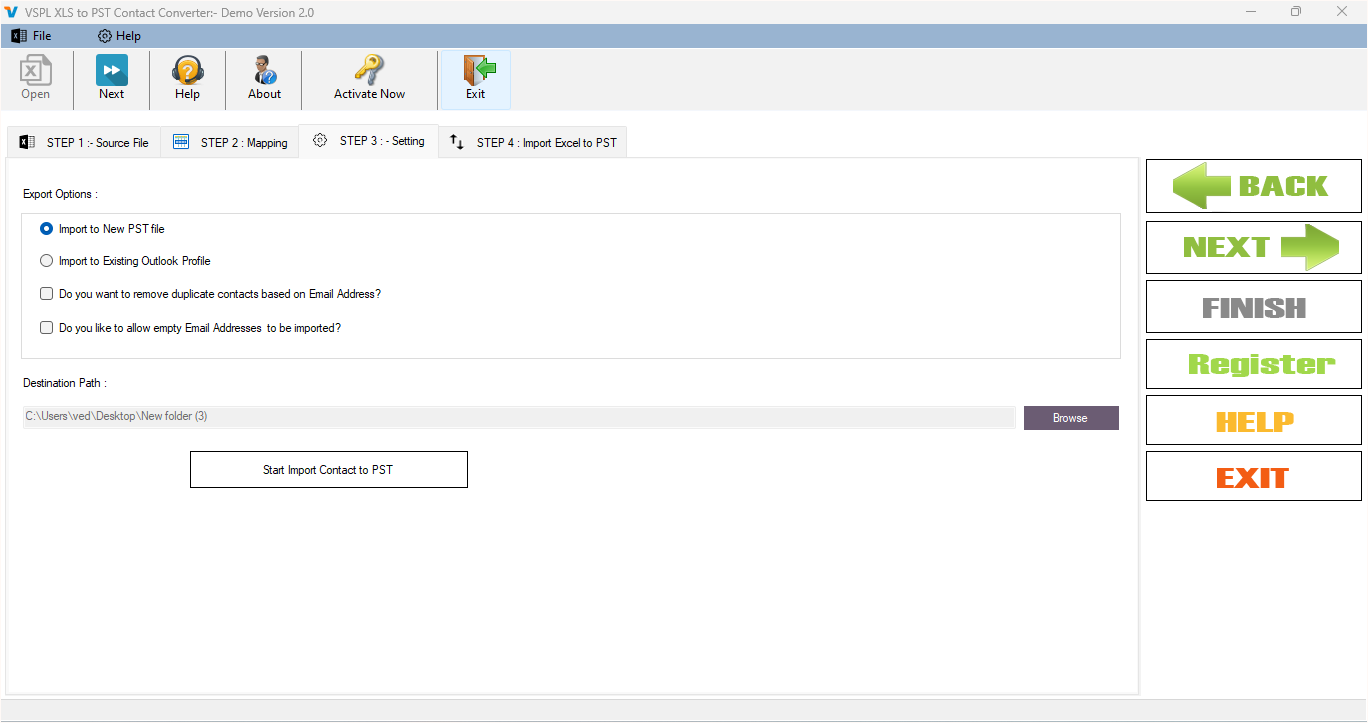Click the orange HELP side button
Viewport: 1368px width, 723px height.
pyautogui.click(x=1254, y=421)
